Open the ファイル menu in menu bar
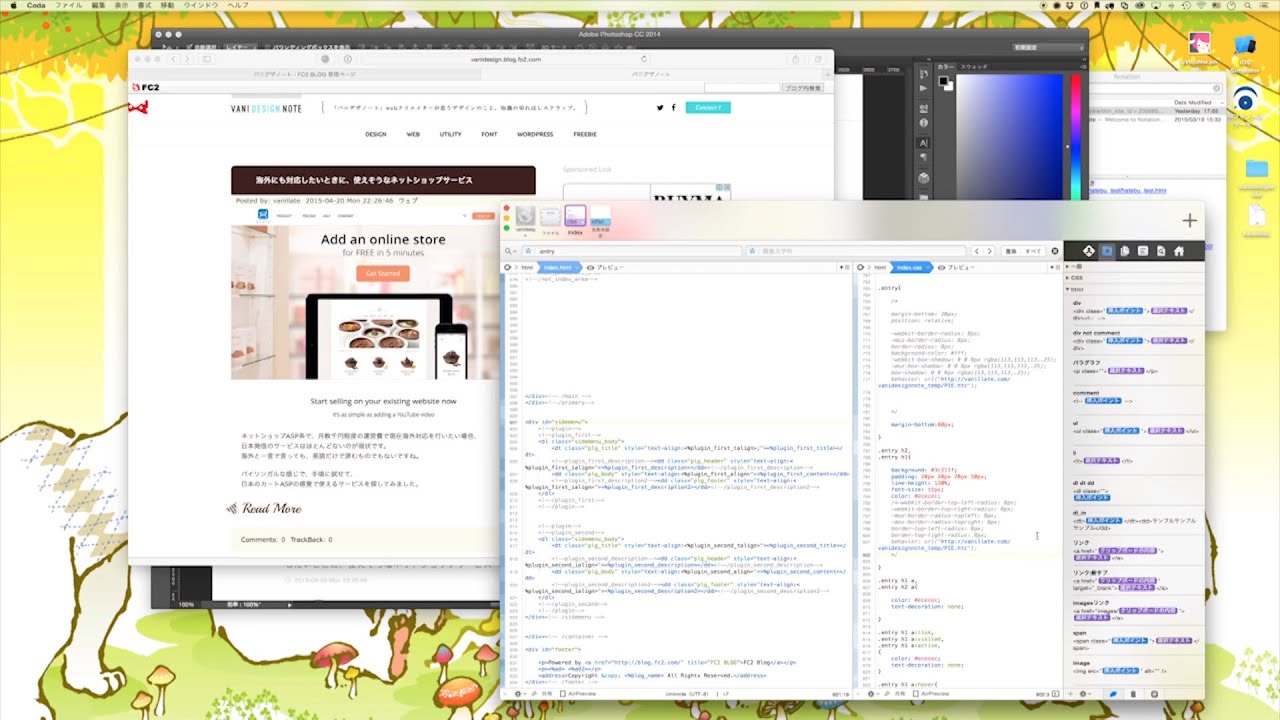Screen dimensions: 1280x720 (69, 5)
